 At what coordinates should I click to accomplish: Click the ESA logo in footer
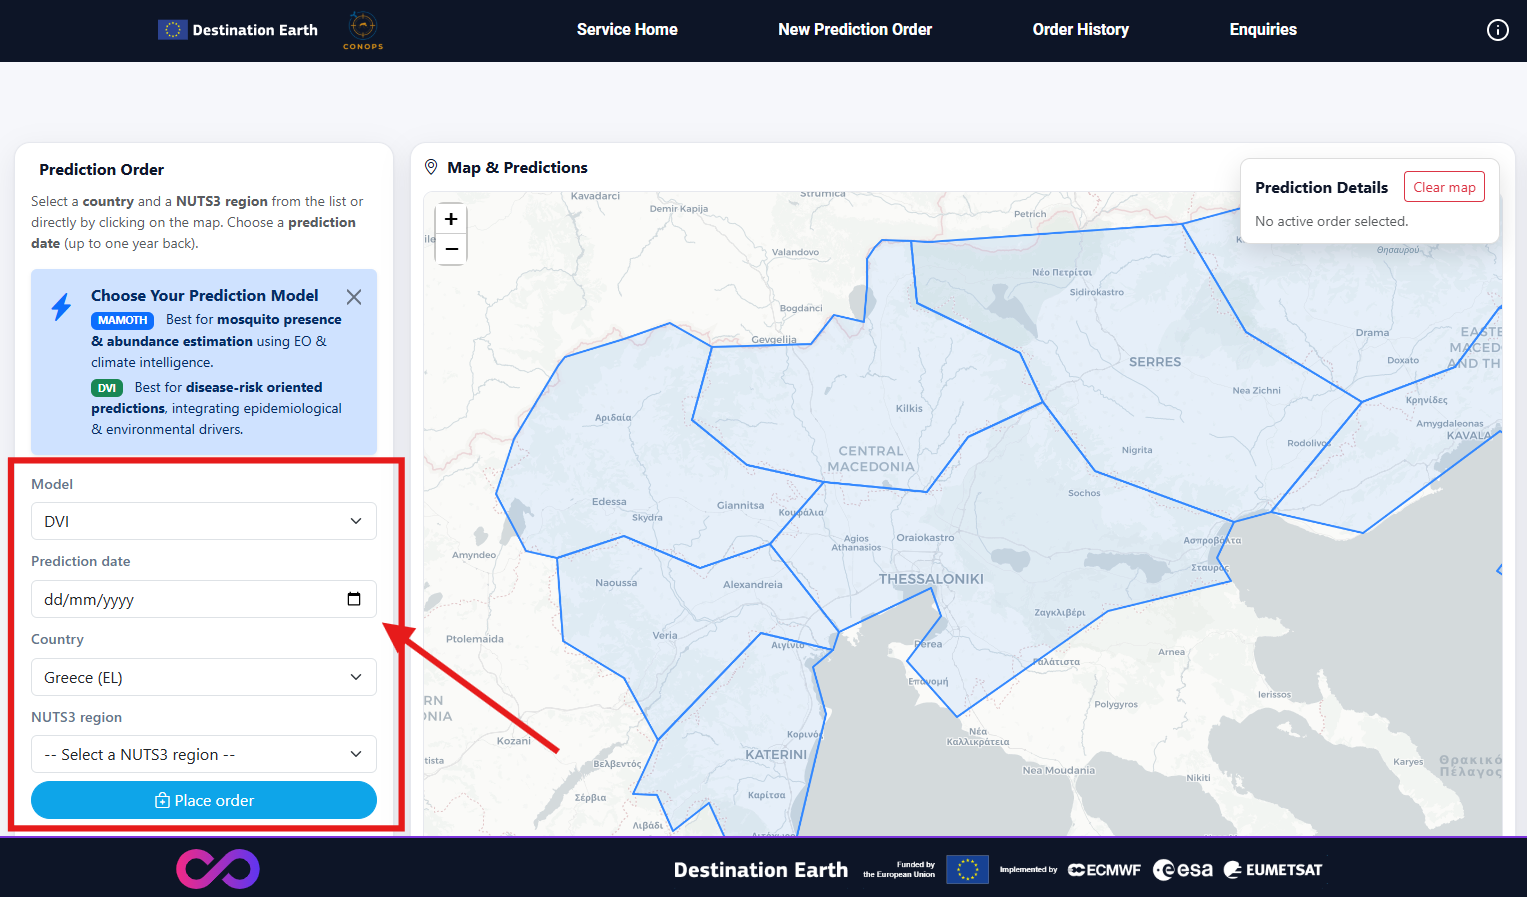pyautogui.click(x=1183, y=870)
